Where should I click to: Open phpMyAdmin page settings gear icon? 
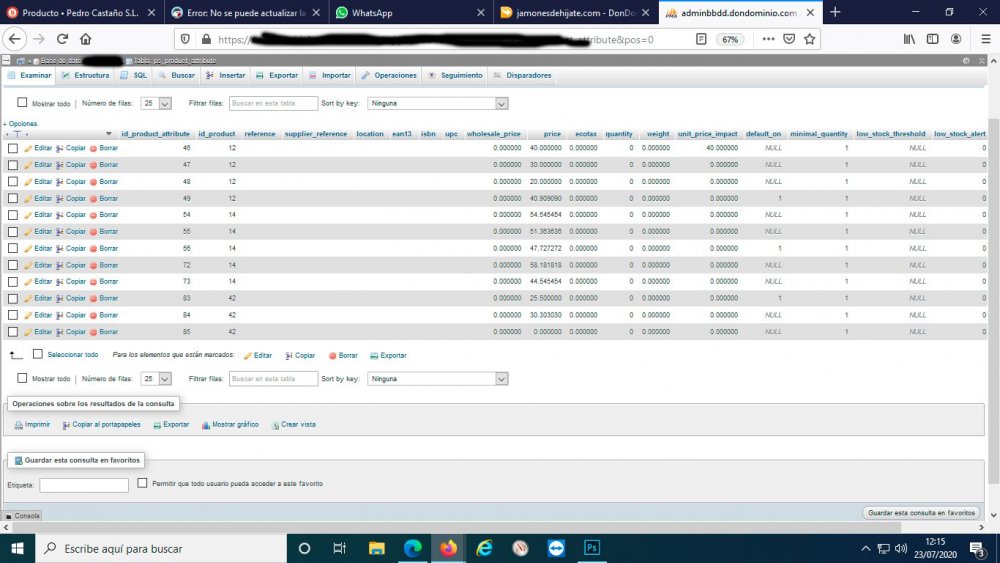coord(966,61)
